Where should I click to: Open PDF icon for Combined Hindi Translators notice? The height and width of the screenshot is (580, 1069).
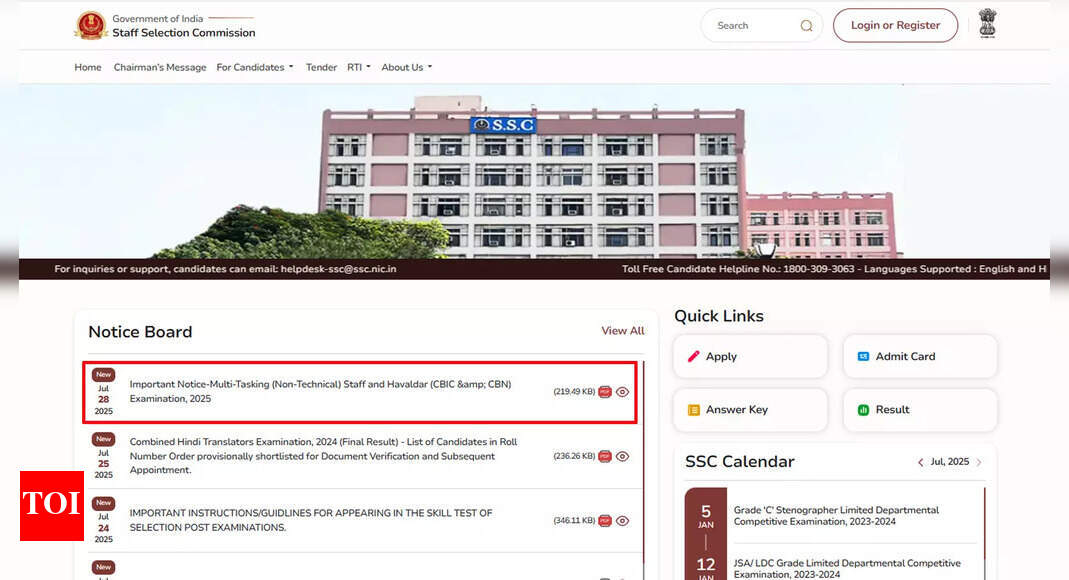604,456
